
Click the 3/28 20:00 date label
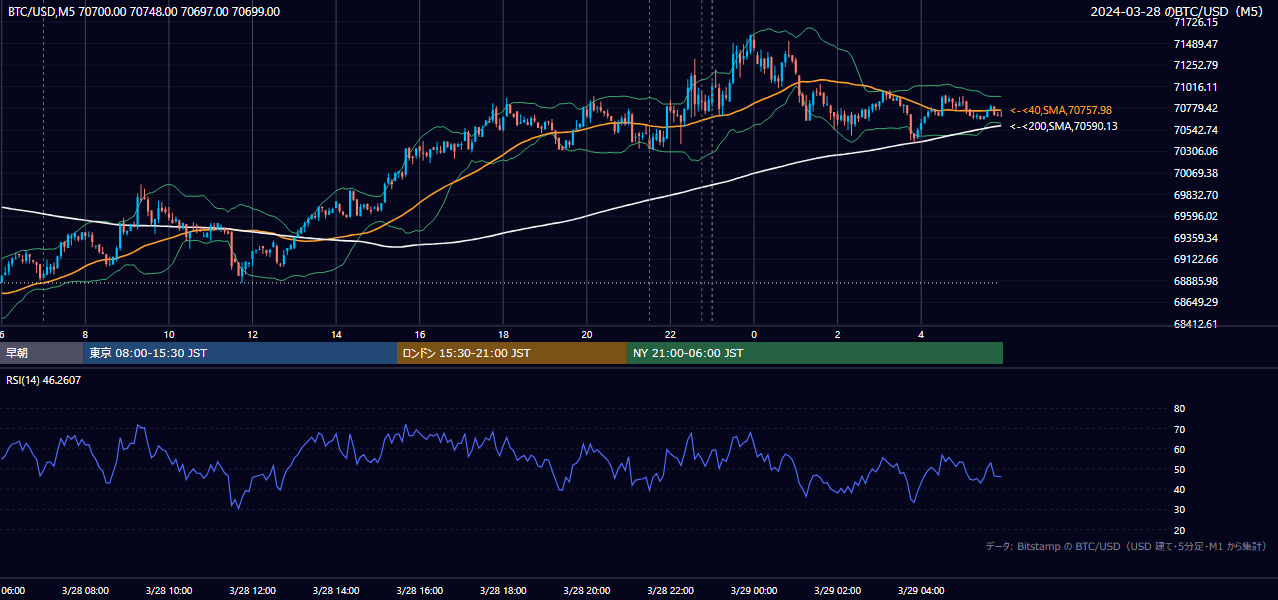tap(586, 591)
